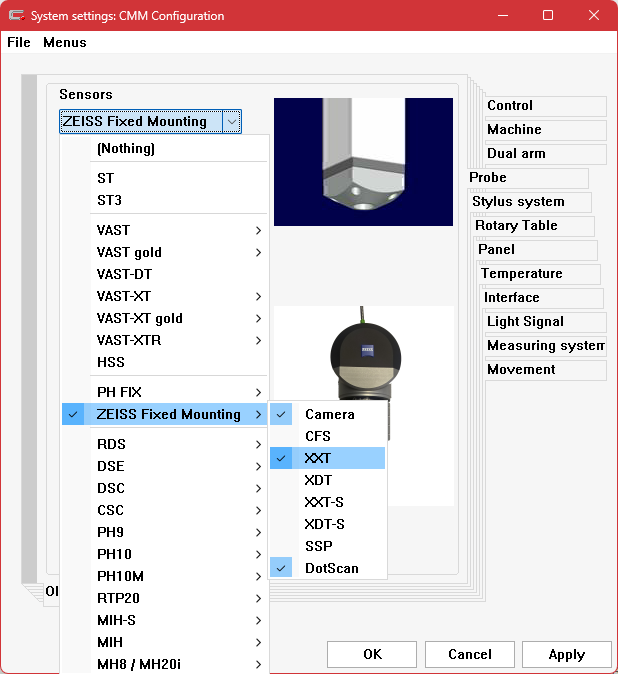Switch to the Stylus system tab
The width and height of the screenshot is (618, 674).
click(531, 202)
